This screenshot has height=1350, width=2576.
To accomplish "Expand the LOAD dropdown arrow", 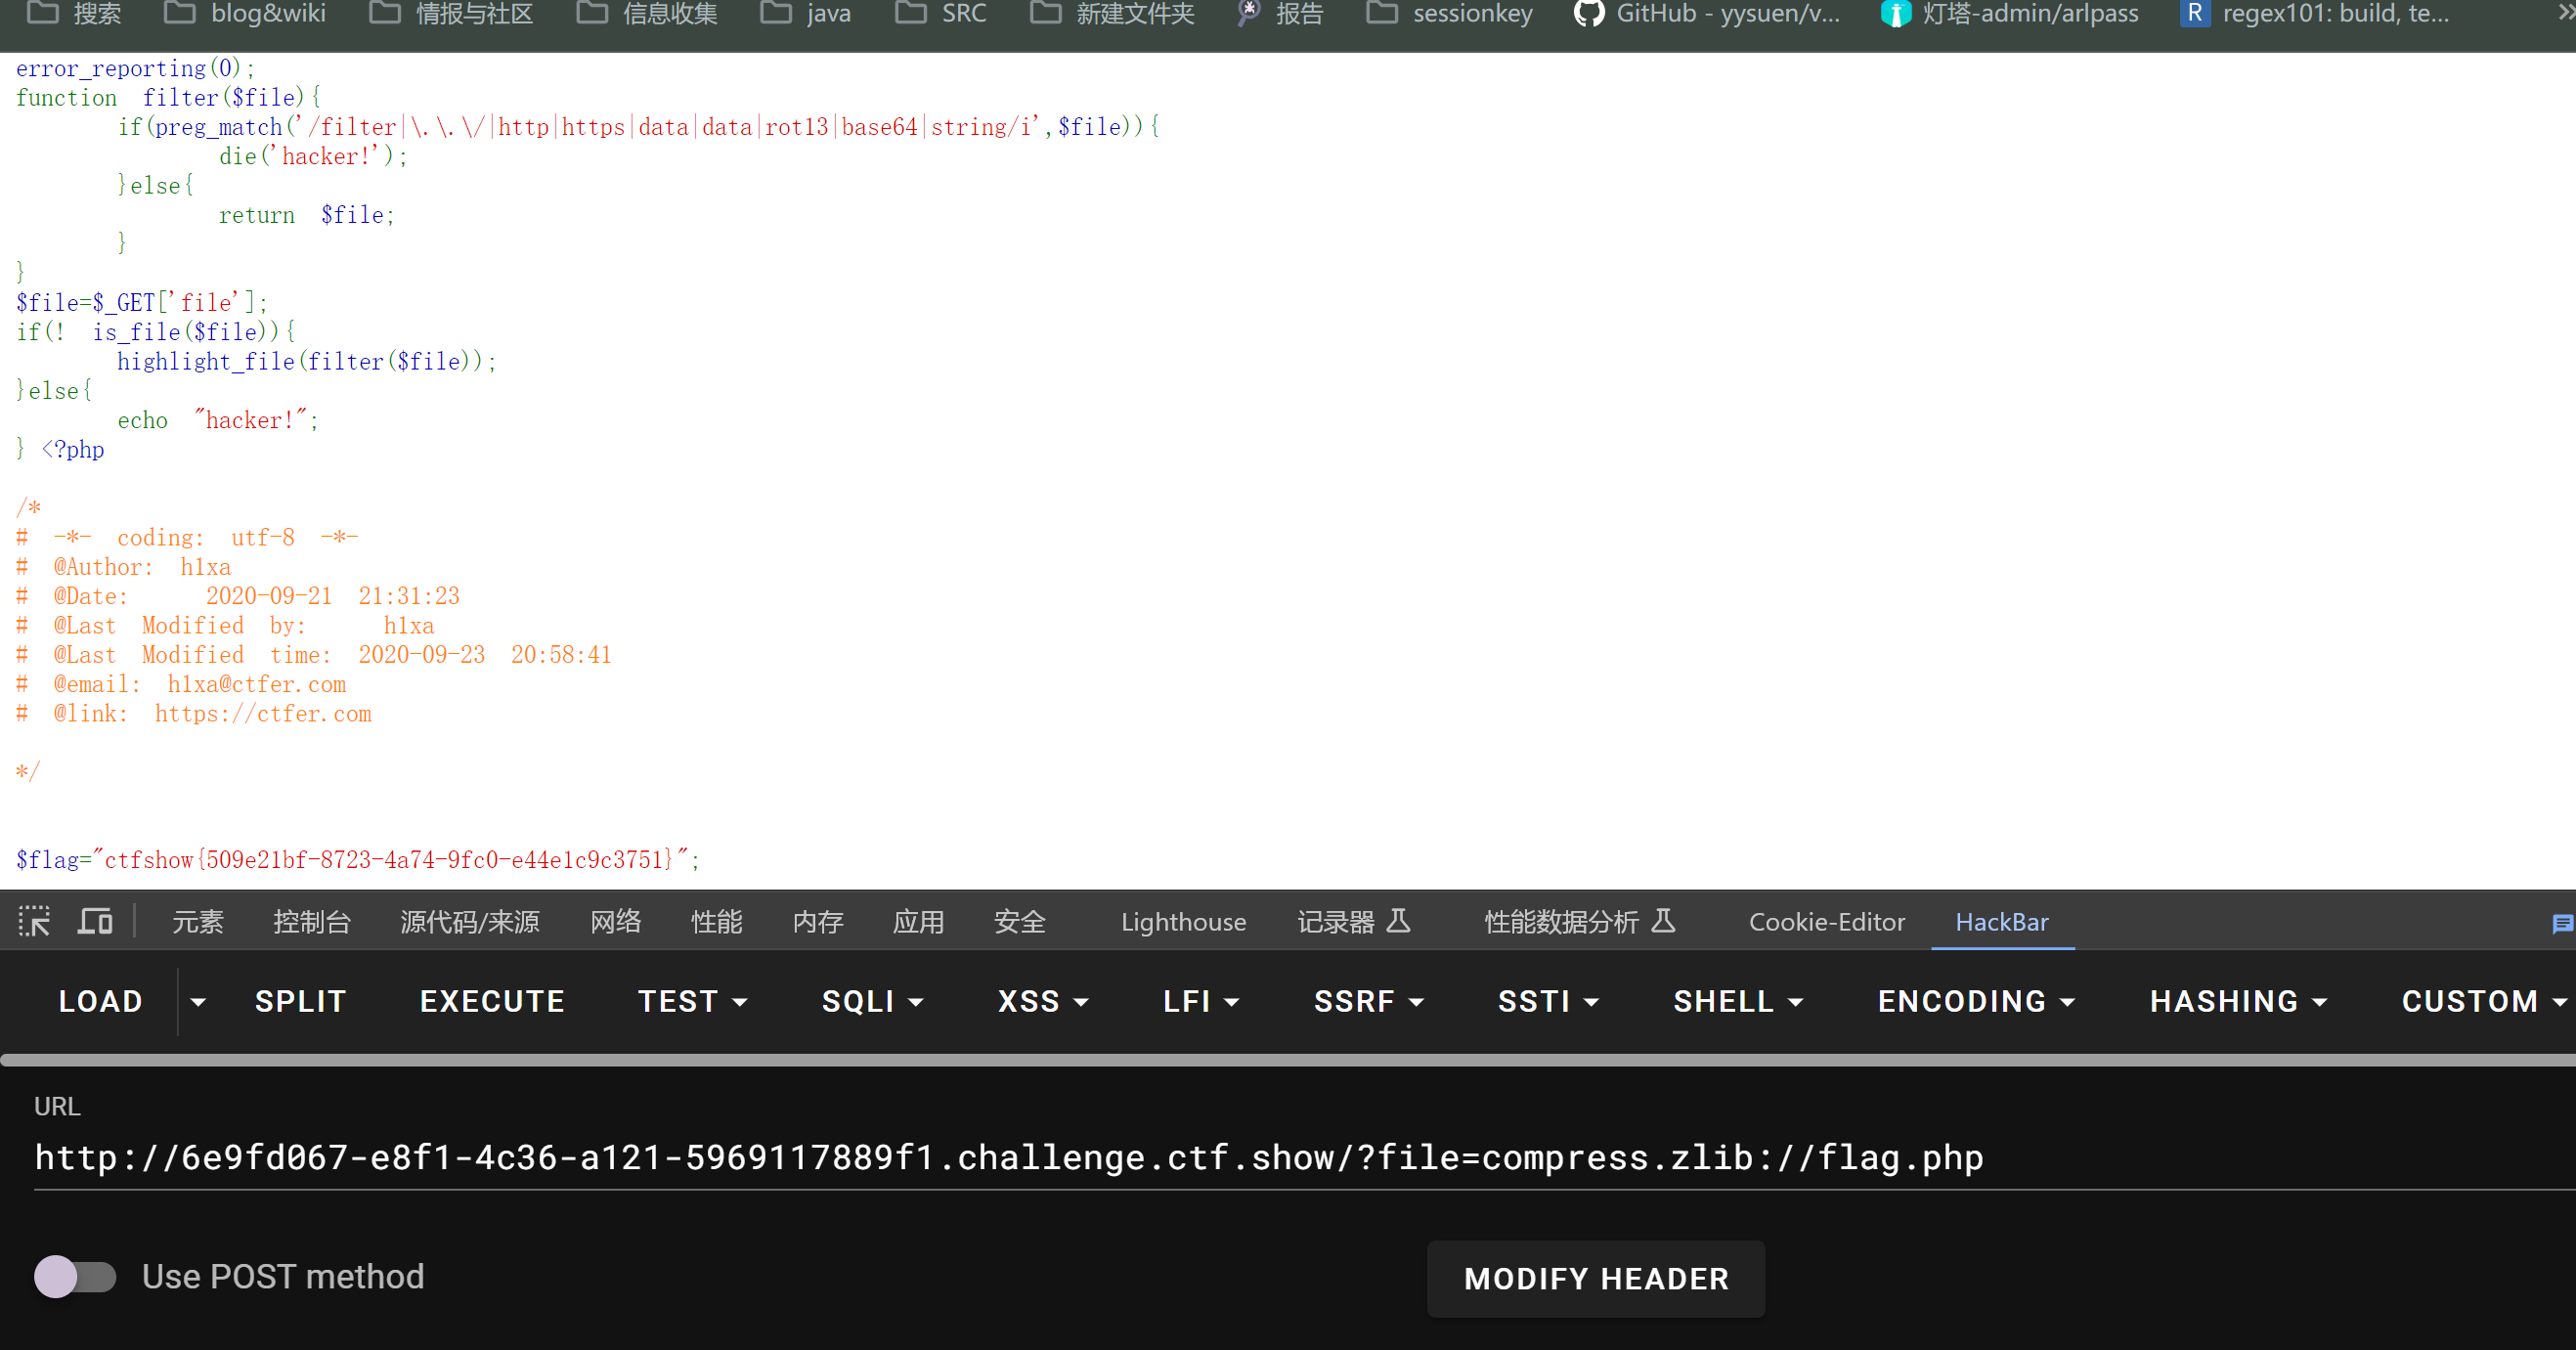I will pos(198,1001).
